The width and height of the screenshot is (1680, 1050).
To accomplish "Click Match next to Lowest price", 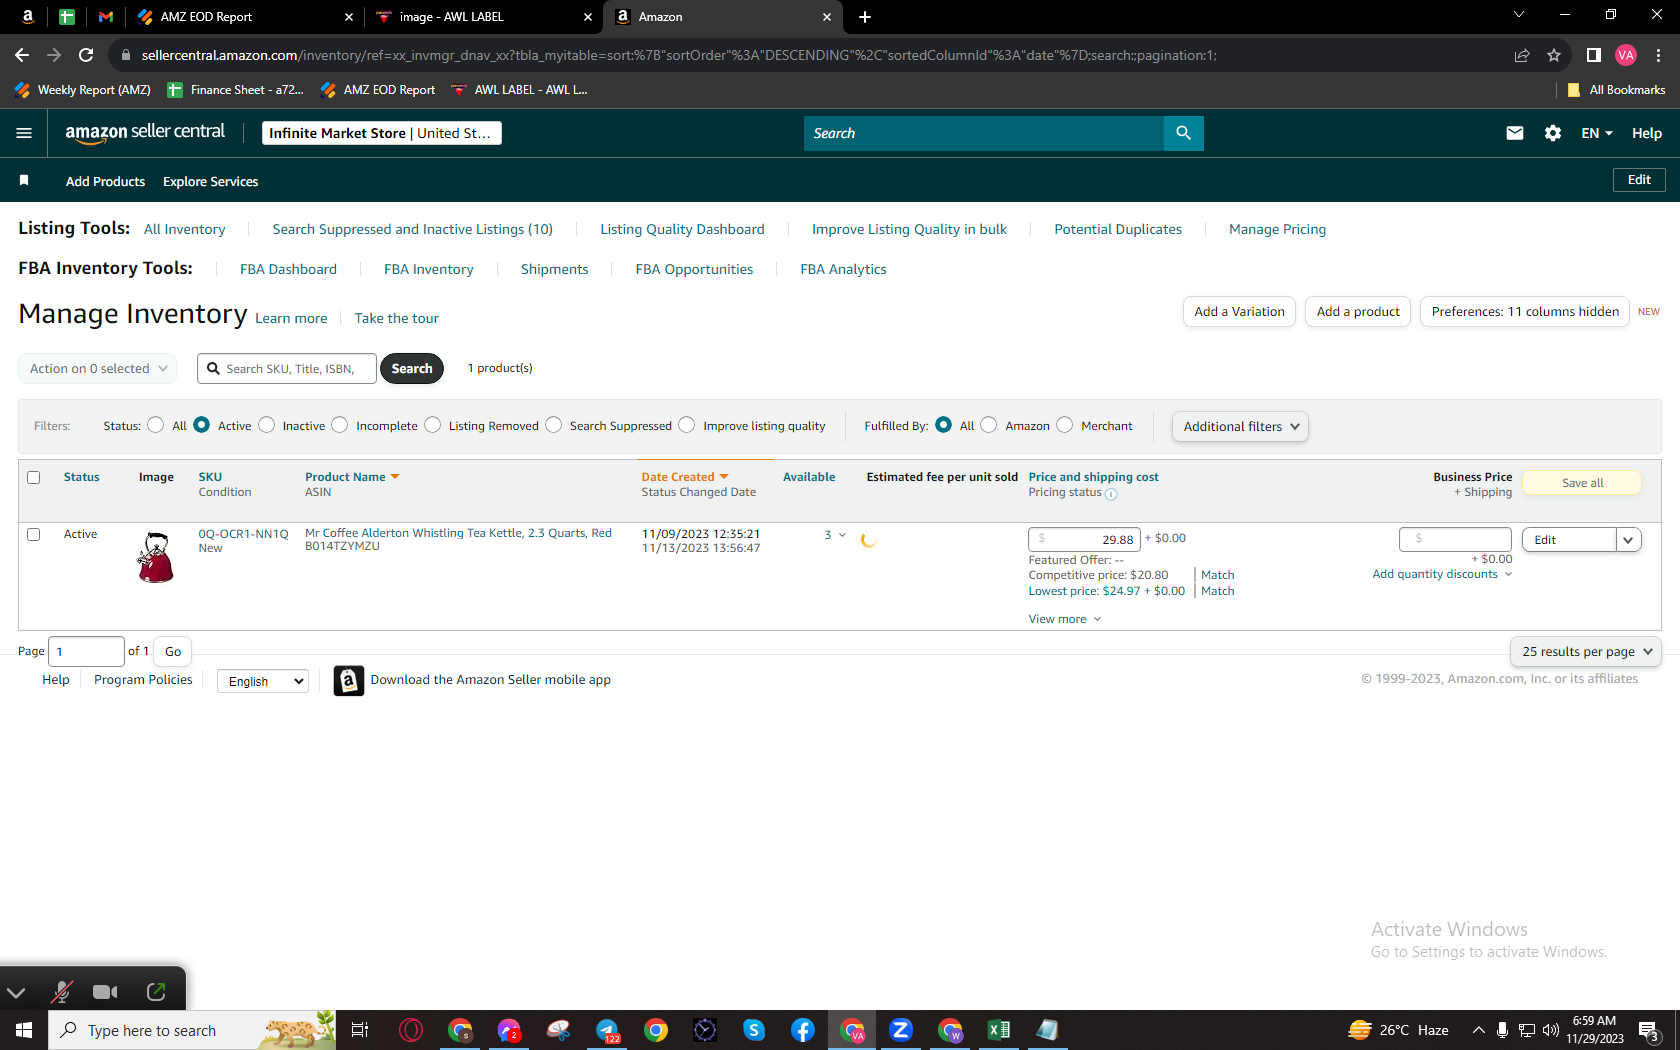I will pyautogui.click(x=1217, y=591).
